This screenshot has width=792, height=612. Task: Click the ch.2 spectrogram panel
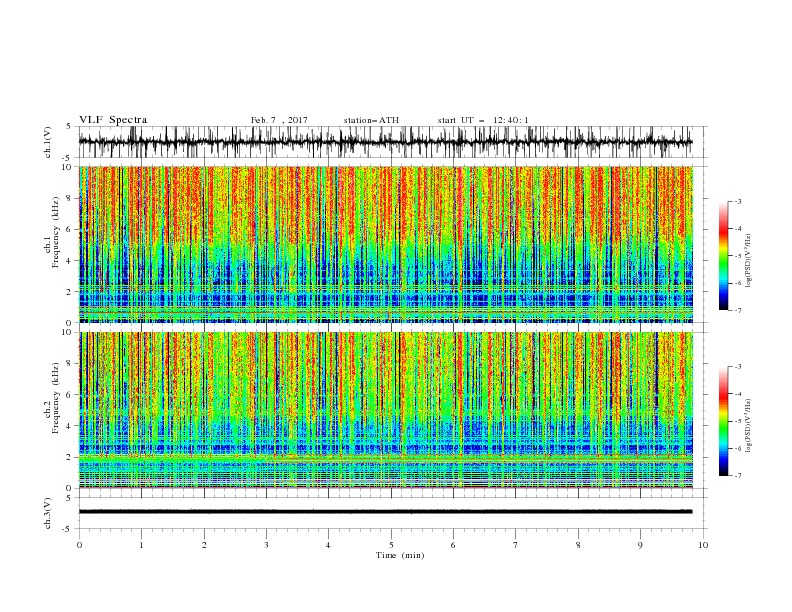[x=385, y=410]
